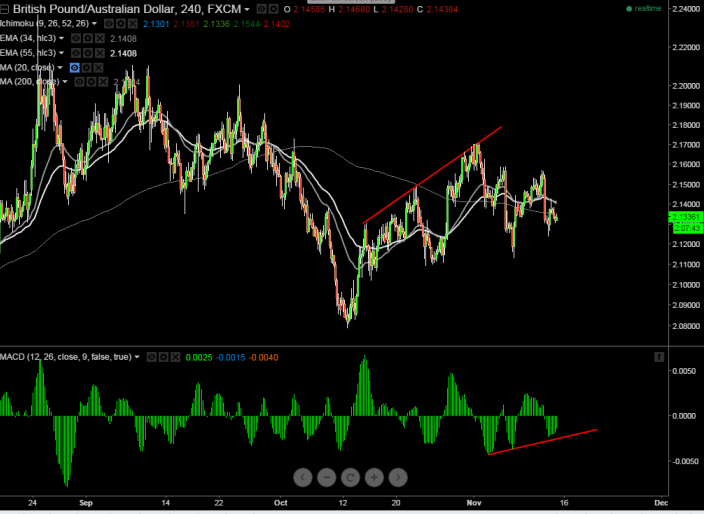Click the green realtime status indicator
Image resolution: width=704 pixels, height=514 pixels.
pos(644,9)
